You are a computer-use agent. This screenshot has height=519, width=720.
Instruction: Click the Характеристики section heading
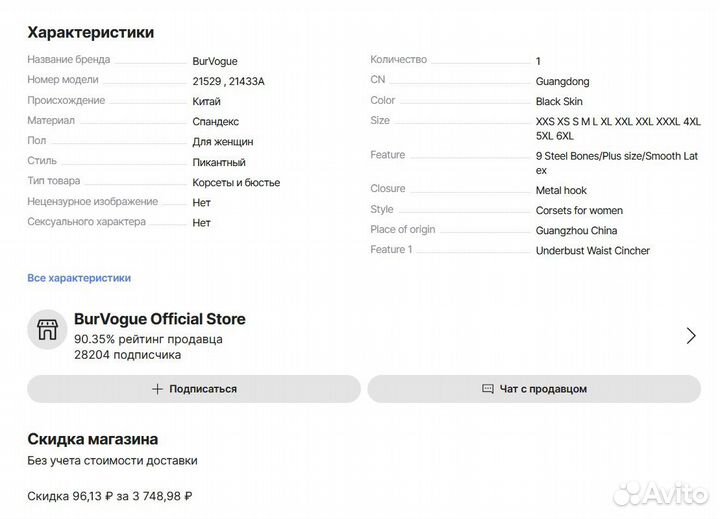pyautogui.click(x=91, y=32)
